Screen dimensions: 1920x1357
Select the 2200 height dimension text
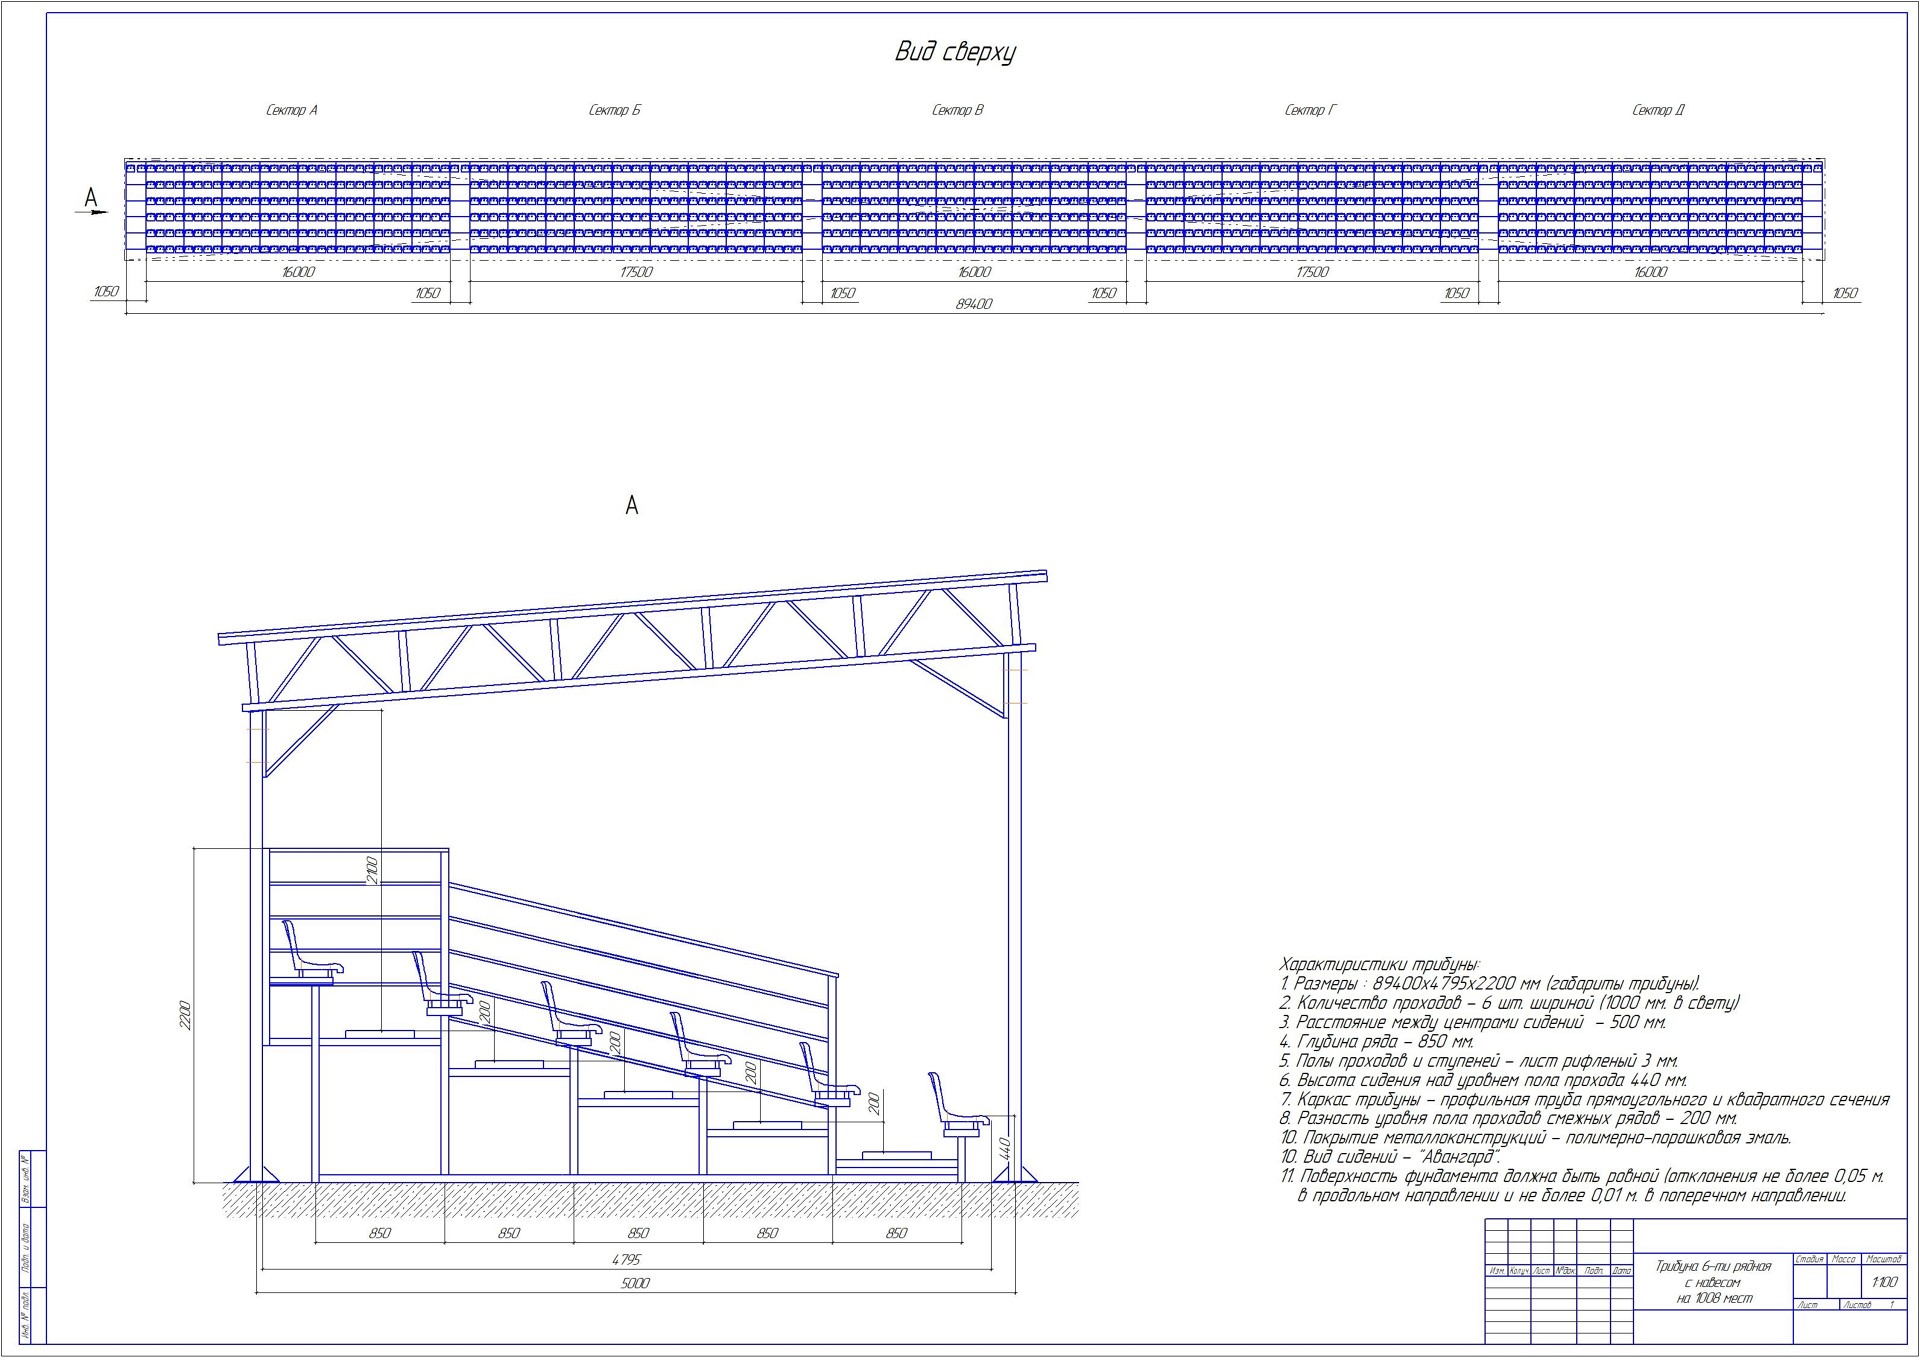tap(184, 1014)
